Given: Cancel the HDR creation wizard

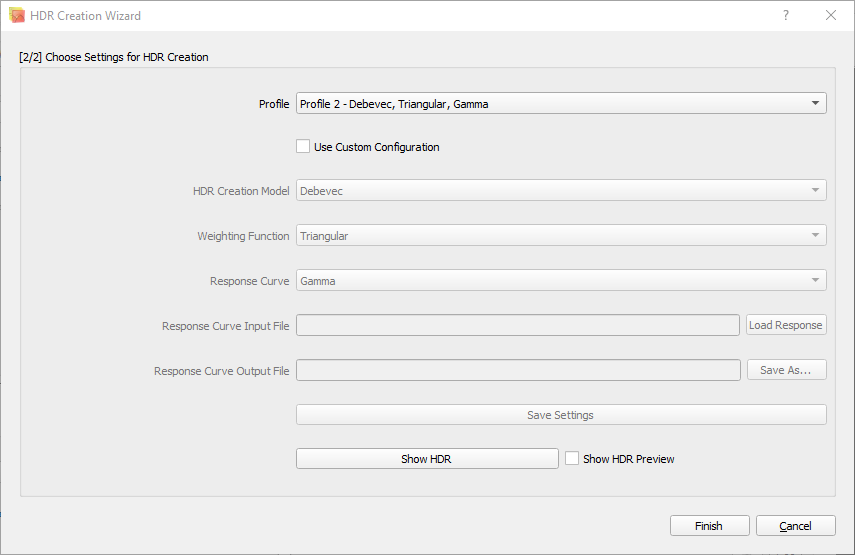Looking at the screenshot, I should point(796,526).
